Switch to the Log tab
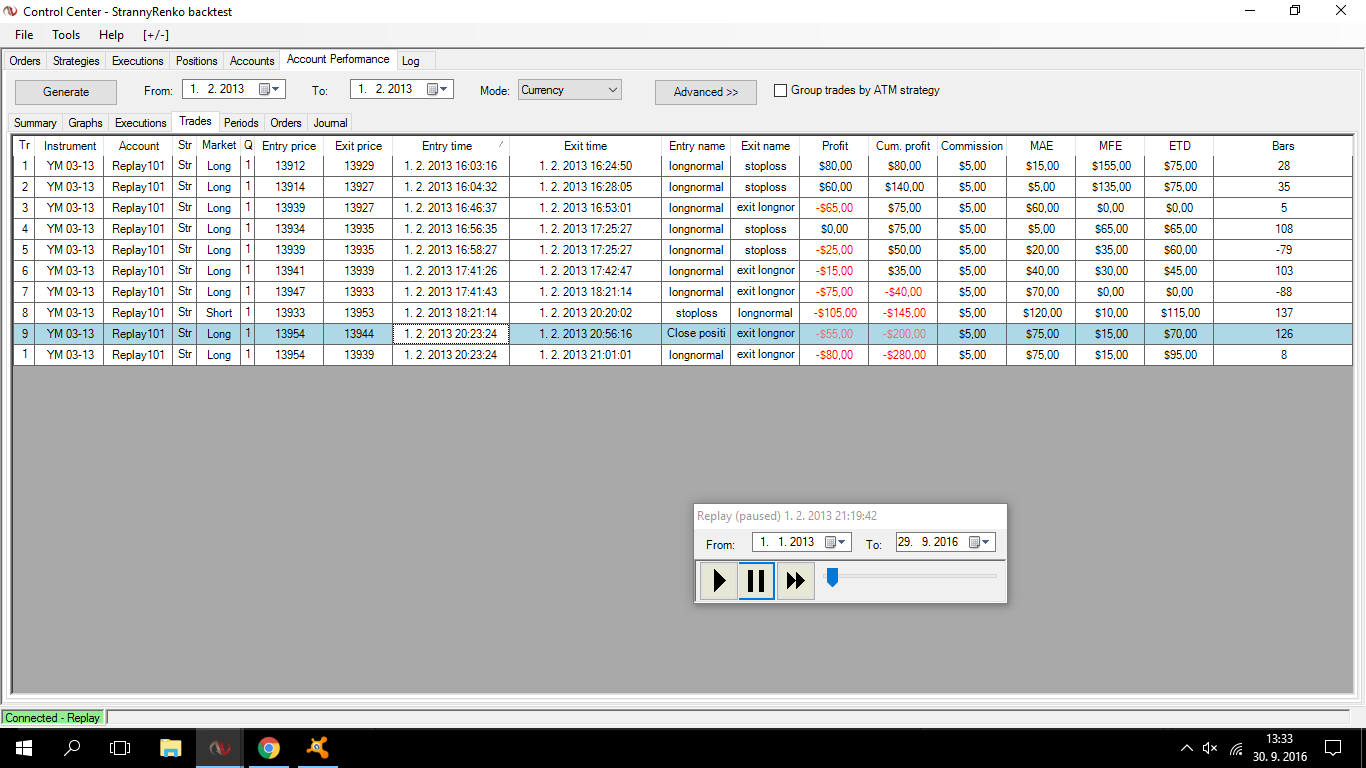 click(x=411, y=61)
